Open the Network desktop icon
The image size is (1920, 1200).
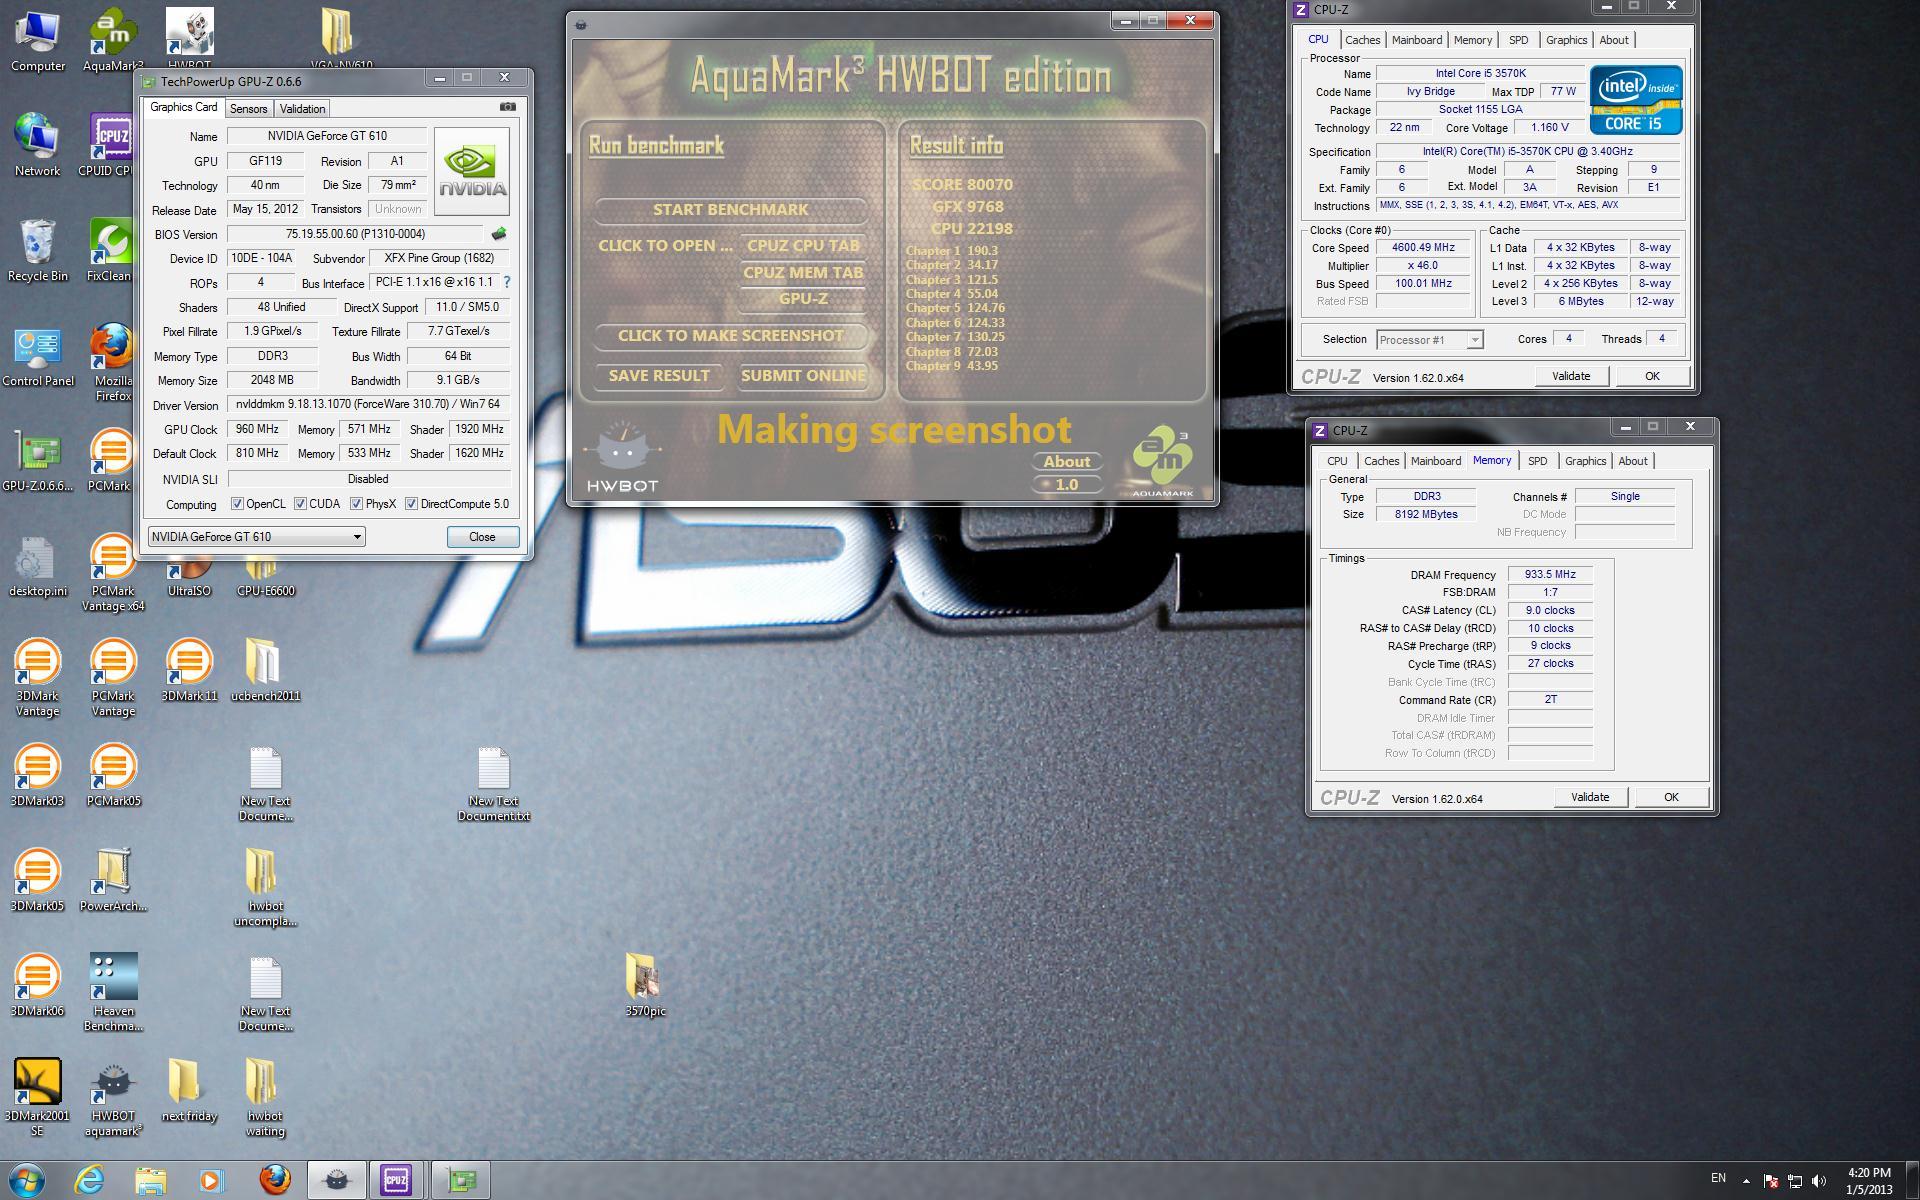[38, 146]
